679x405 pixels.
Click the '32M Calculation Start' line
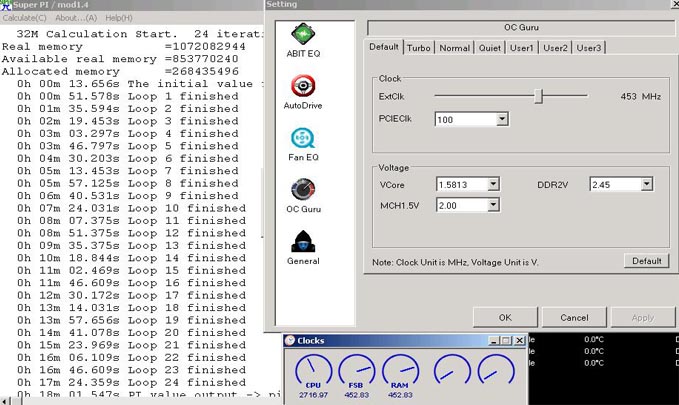pyautogui.click(x=139, y=34)
